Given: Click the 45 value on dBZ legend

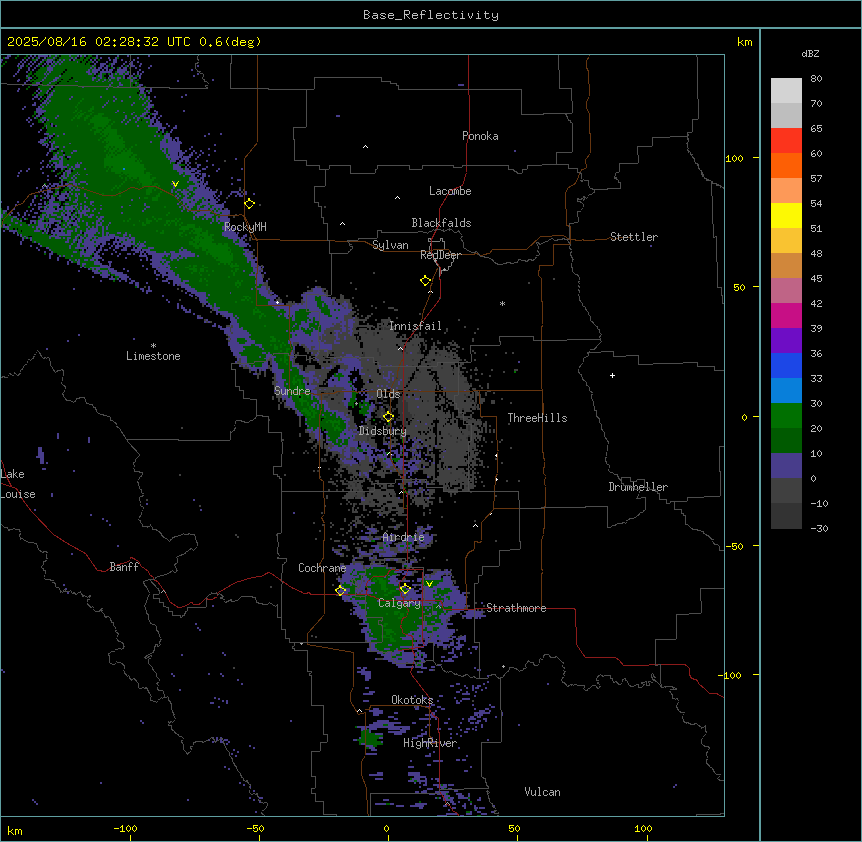Looking at the screenshot, I should [x=816, y=279].
